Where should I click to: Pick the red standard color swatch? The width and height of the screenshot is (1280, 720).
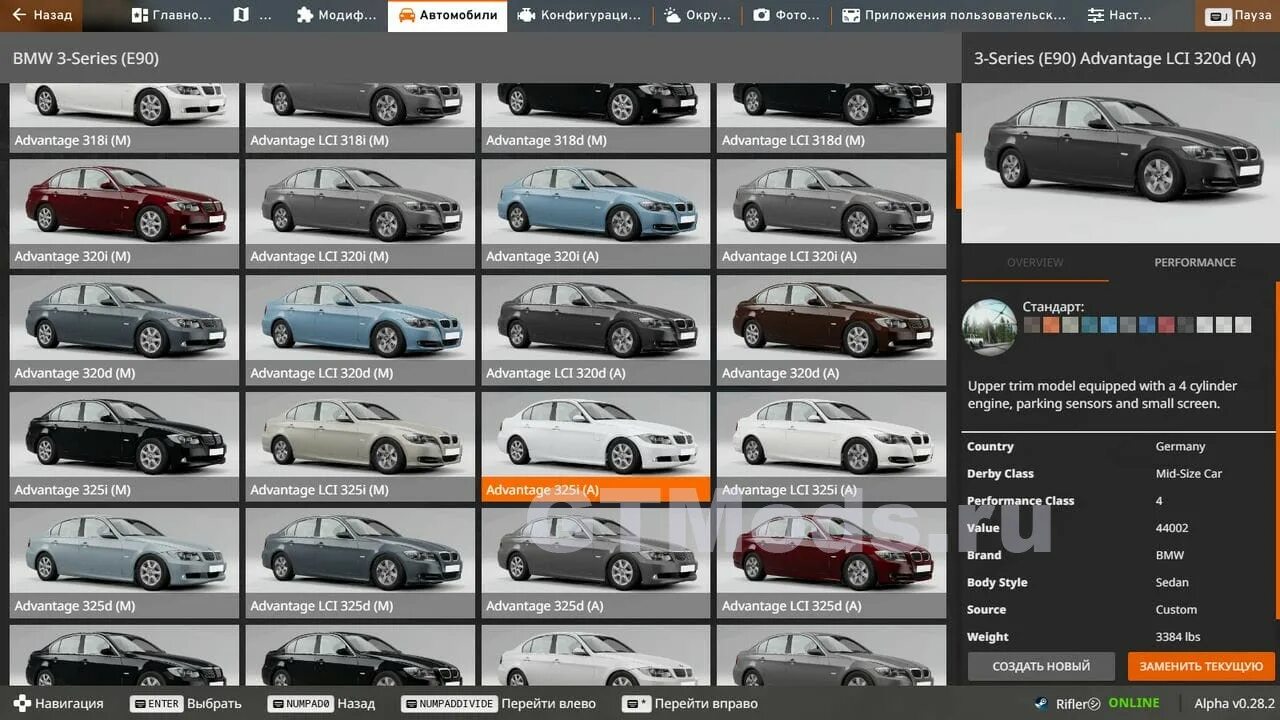coord(1166,325)
